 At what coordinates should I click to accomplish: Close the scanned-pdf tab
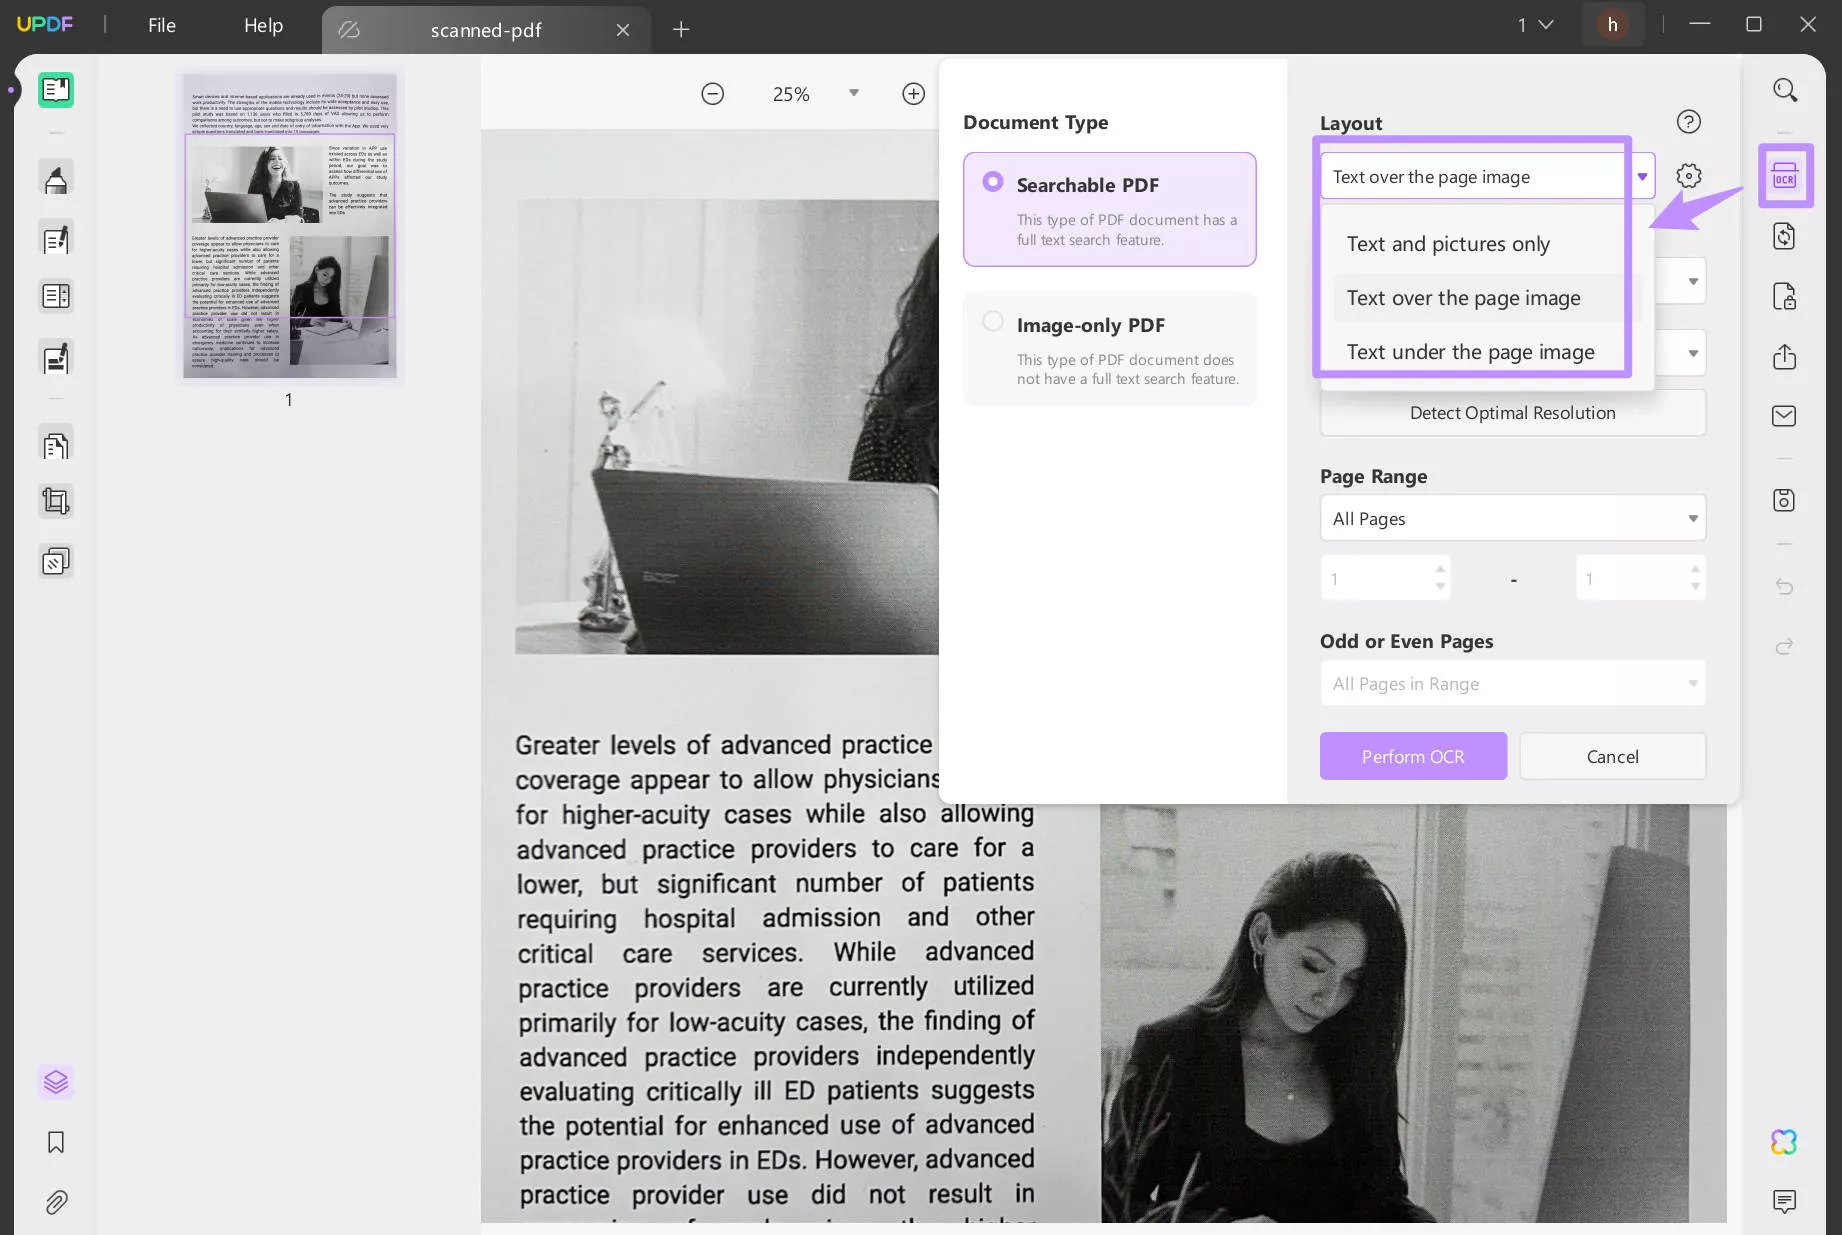pos(623,30)
